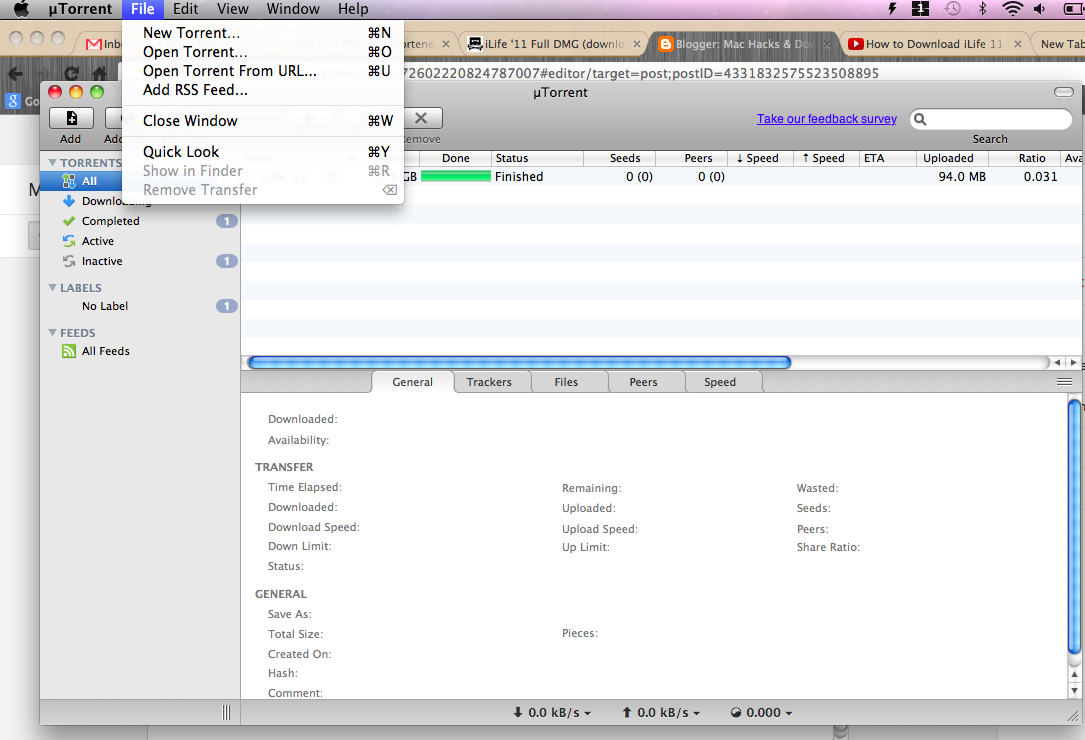Click the 94.0 MB uploaded cell
The image size is (1085, 740).
pyautogui.click(x=962, y=177)
